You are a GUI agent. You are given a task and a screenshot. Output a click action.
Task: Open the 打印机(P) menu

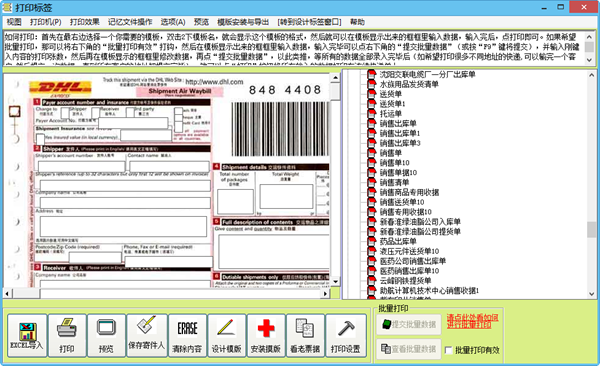(x=46, y=22)
